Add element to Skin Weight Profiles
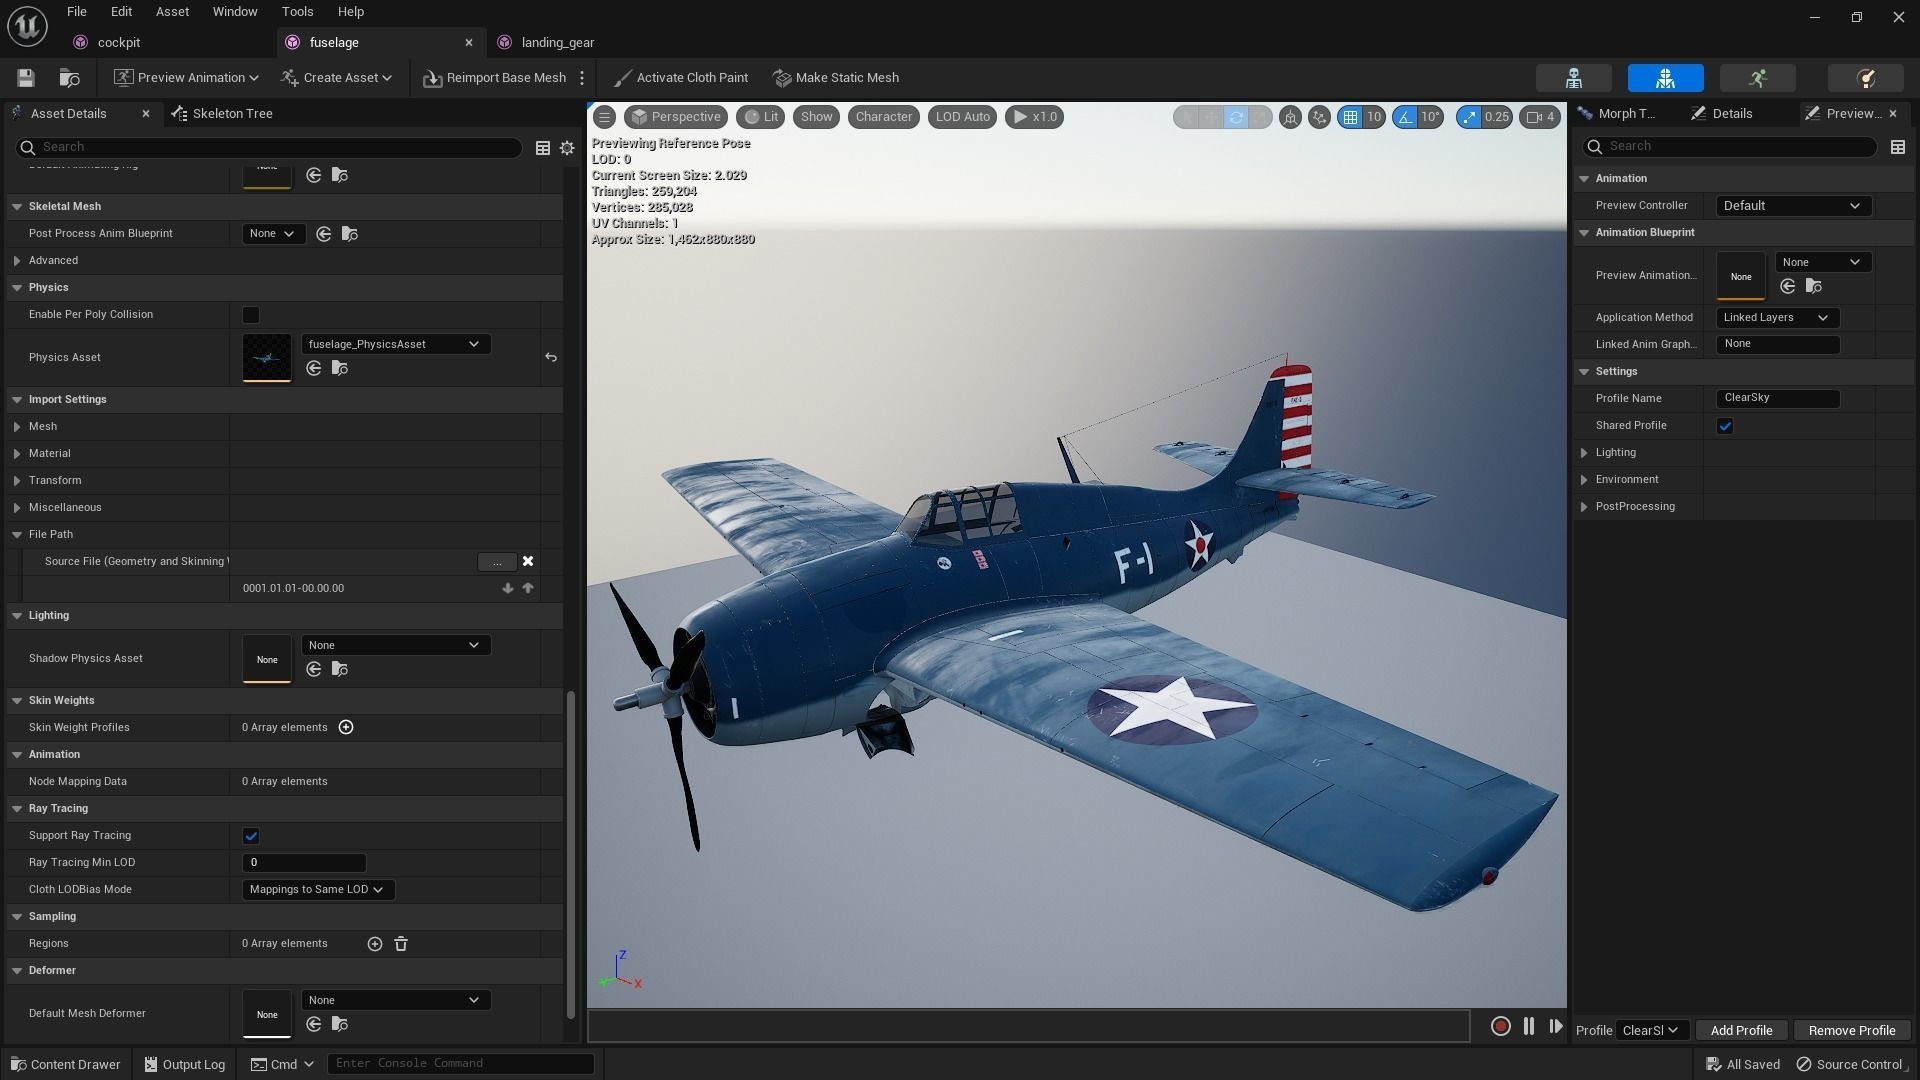 pos(346,727)
